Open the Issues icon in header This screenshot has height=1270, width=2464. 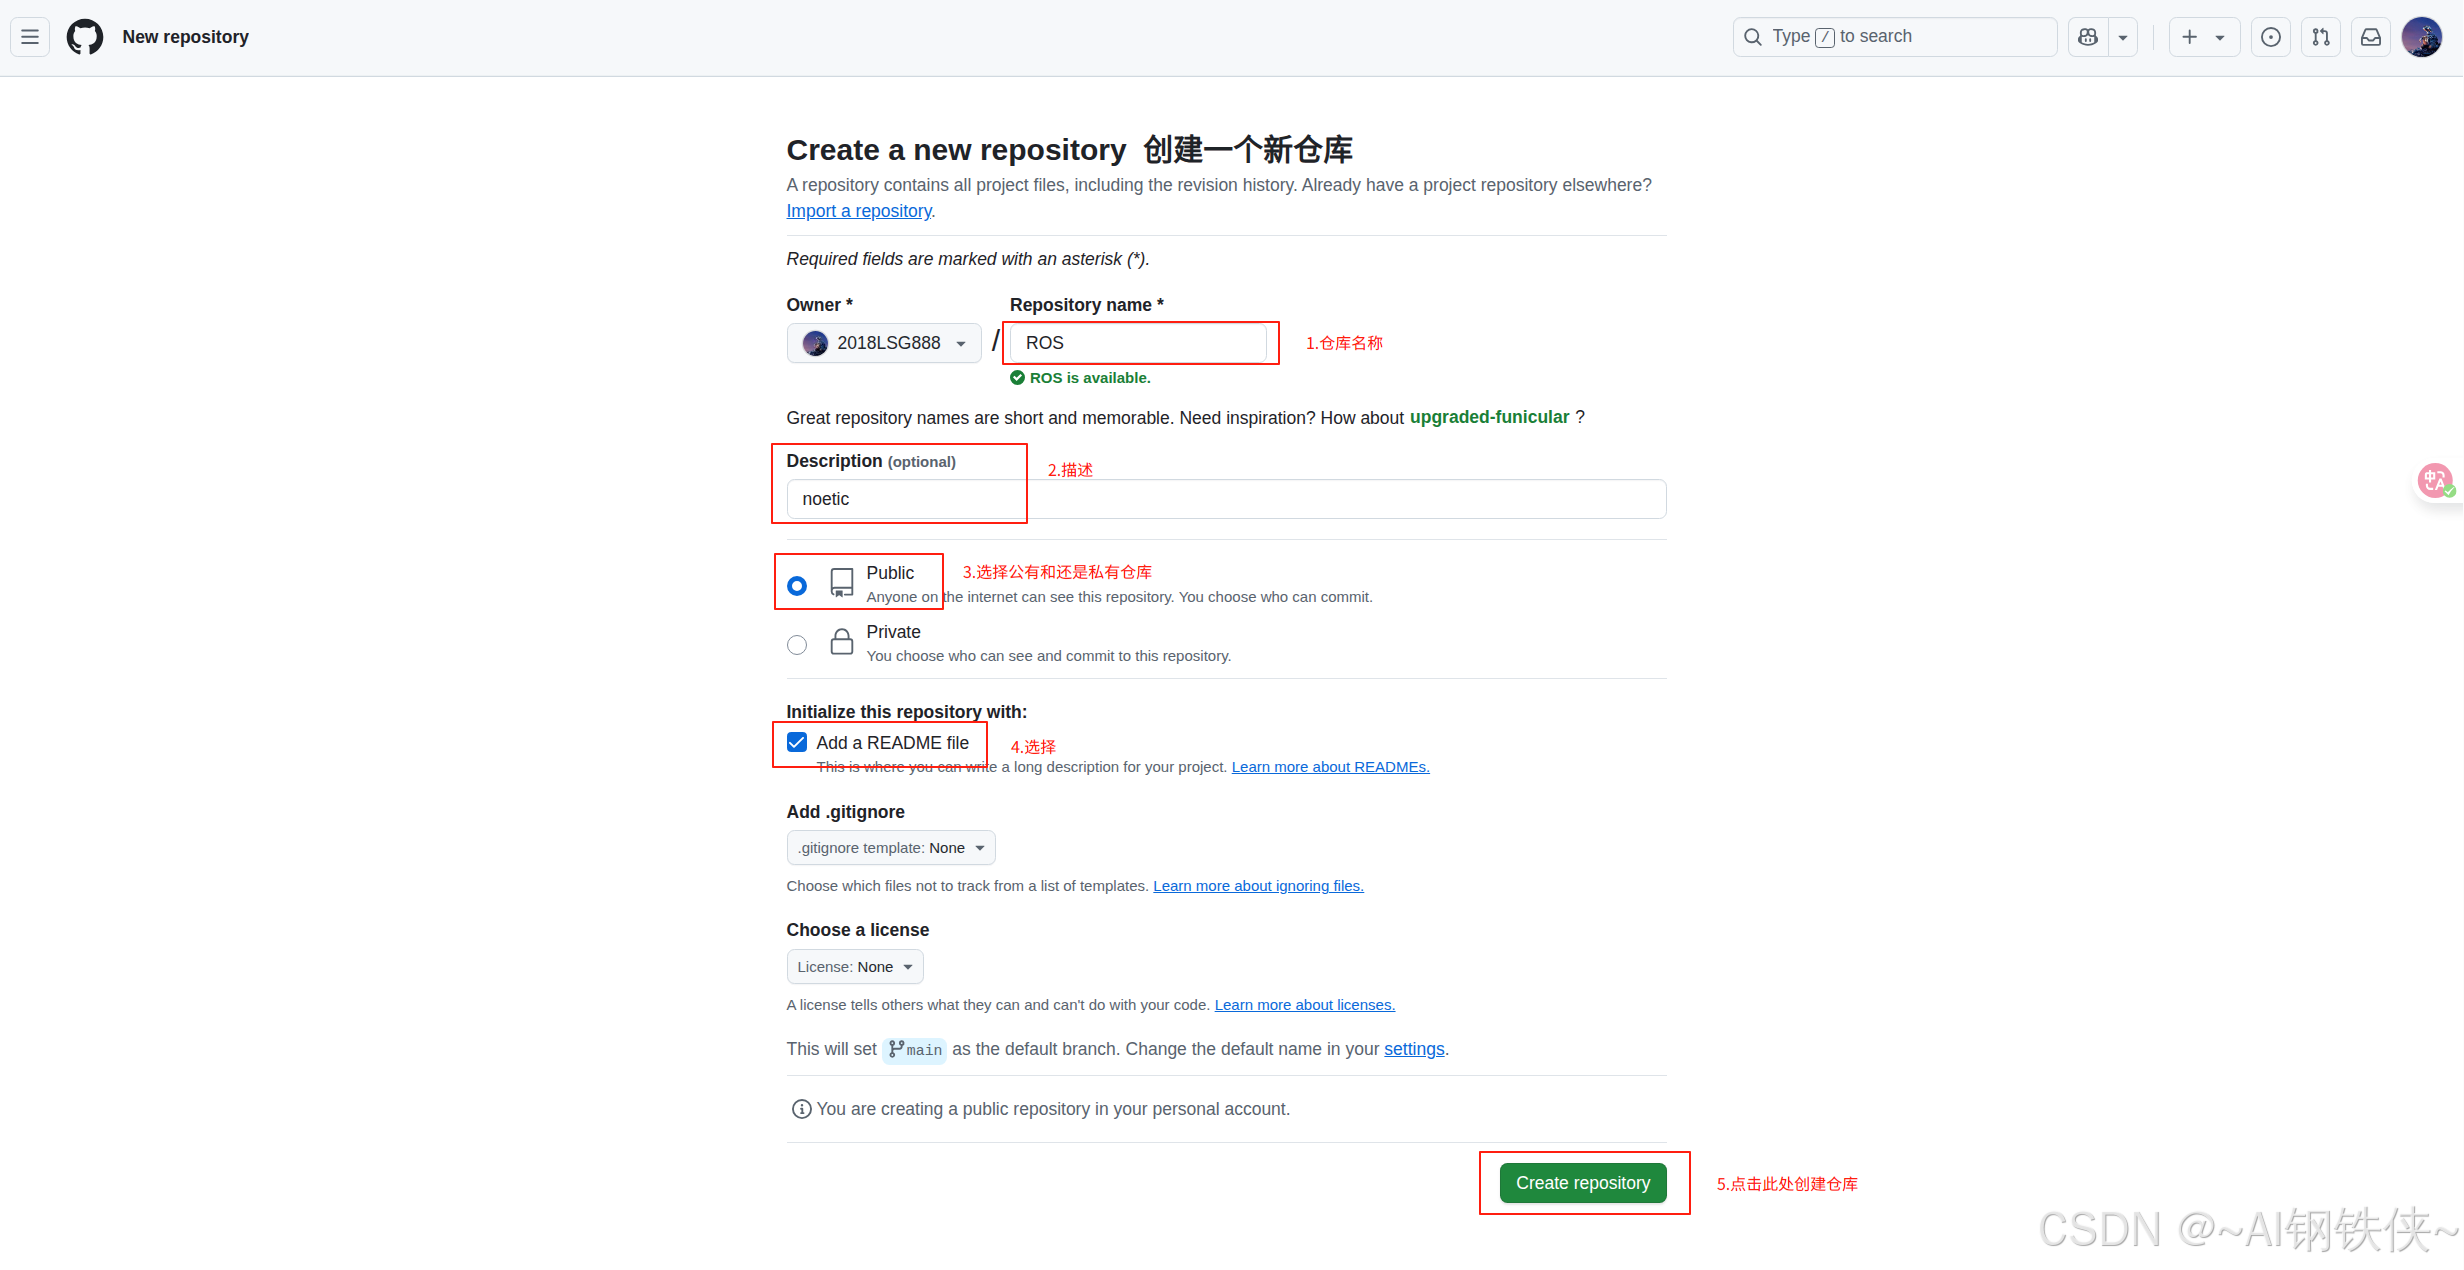[2271, 37]
